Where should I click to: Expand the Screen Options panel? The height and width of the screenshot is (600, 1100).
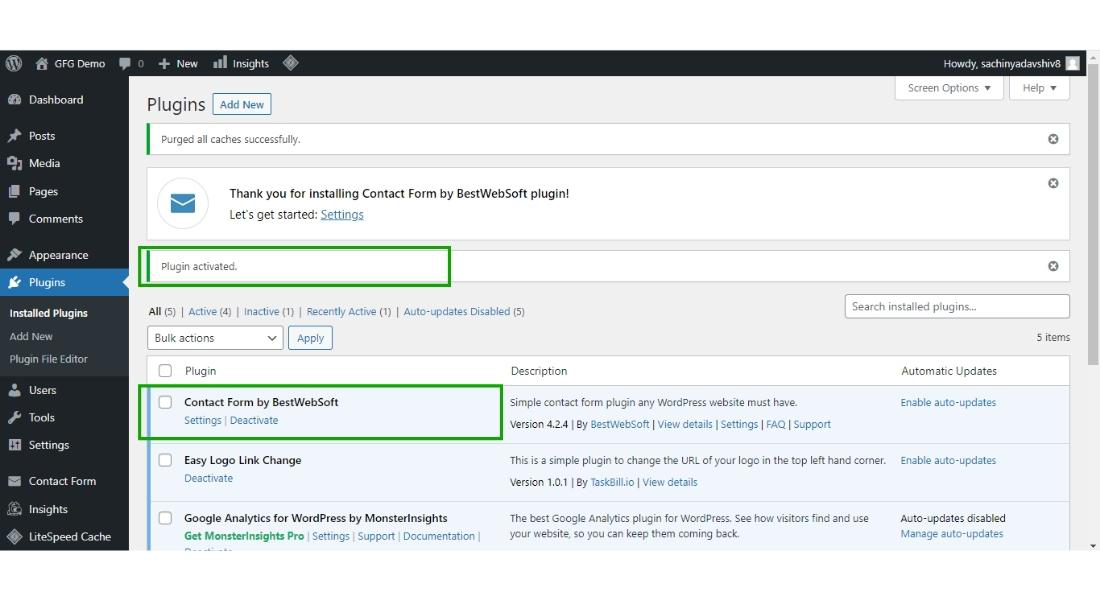tap(949, 88)
